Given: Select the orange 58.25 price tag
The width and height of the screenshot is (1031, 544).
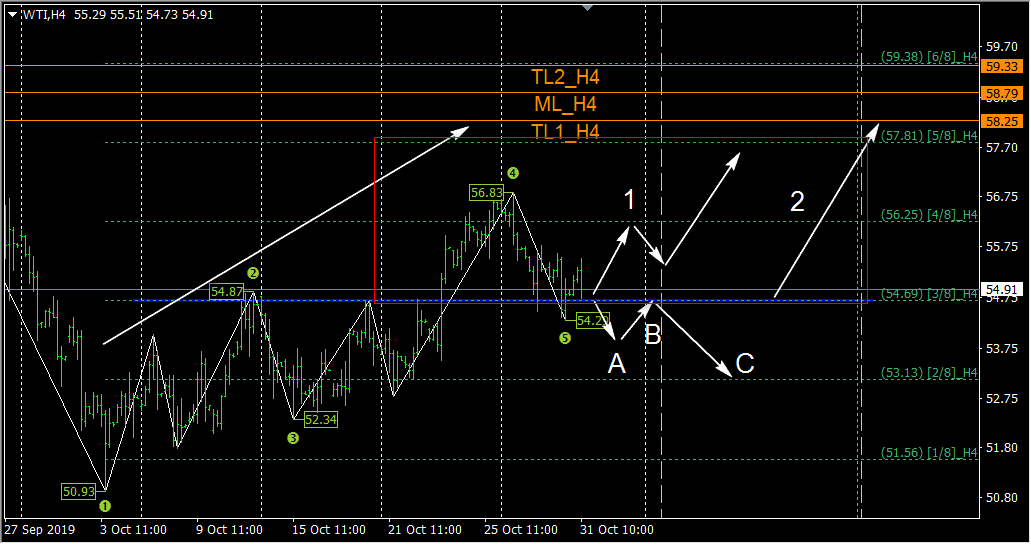Looking at the screenshot, I should coord(1001,121).
